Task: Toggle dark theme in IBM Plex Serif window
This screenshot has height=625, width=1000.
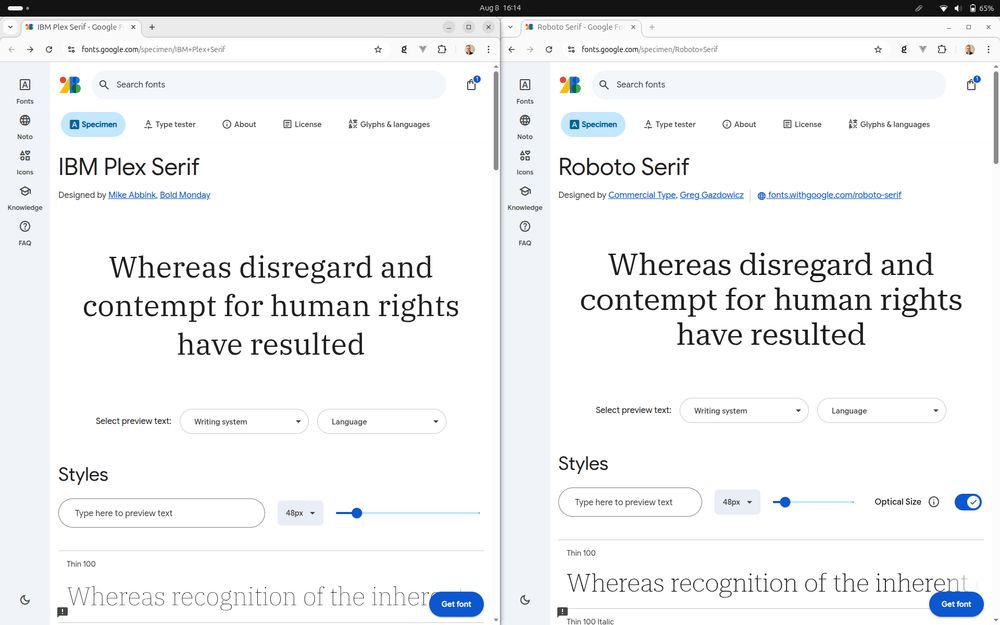Action: tap(25, 599)
